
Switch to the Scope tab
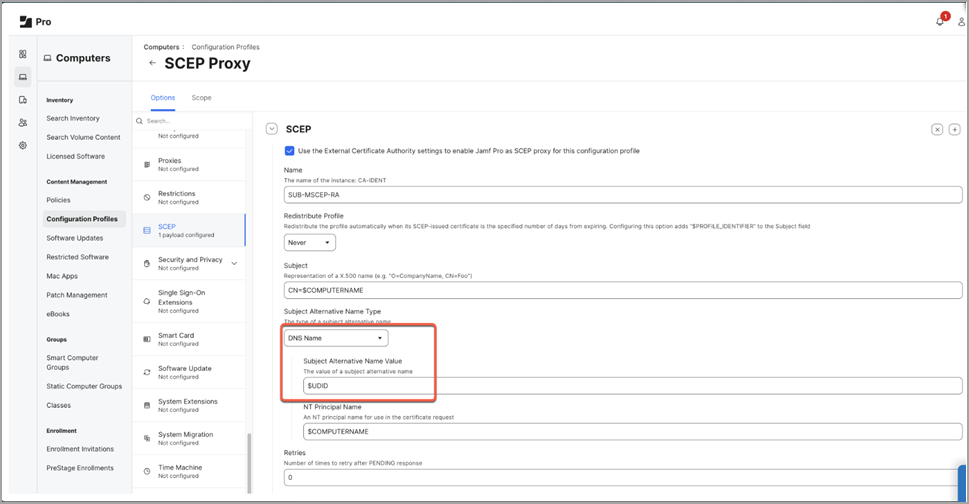(201, 98)
